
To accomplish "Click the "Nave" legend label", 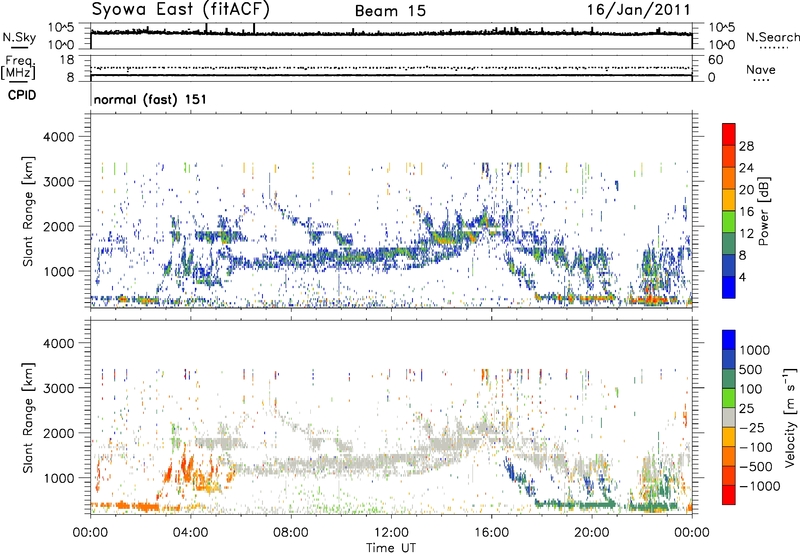I will [760, 70].
